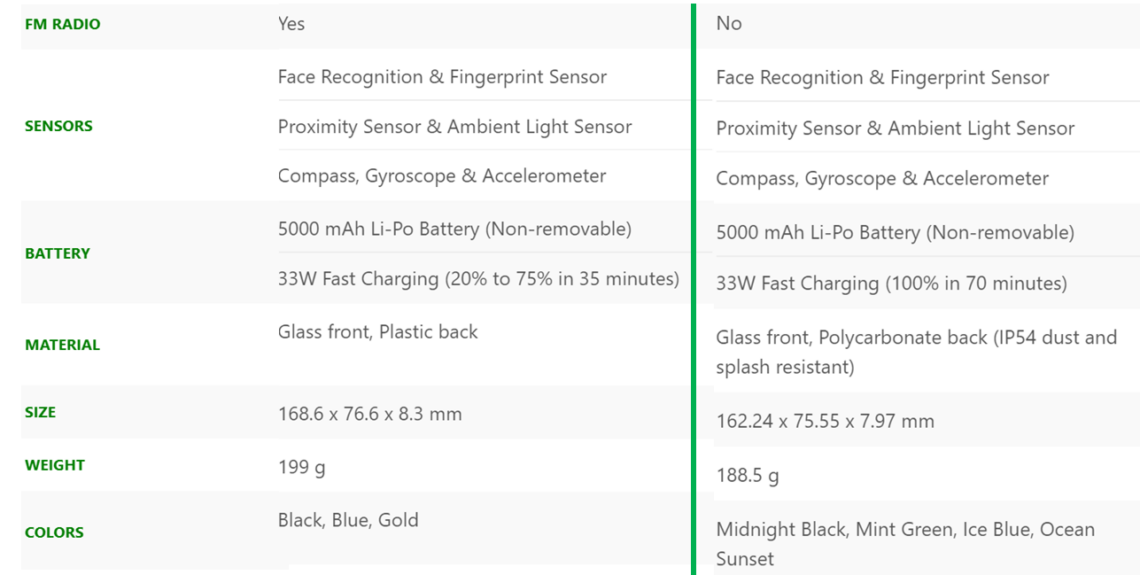Click the 188.5 g weight value
Image resolution: width=1140 pixels, height=575 pixels.
(747, 475)
